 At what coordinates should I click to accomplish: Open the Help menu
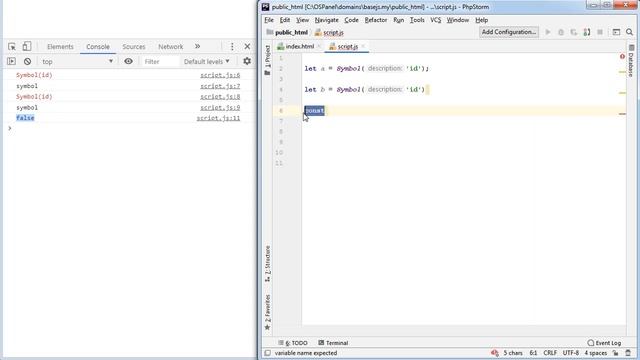point(482,20)
